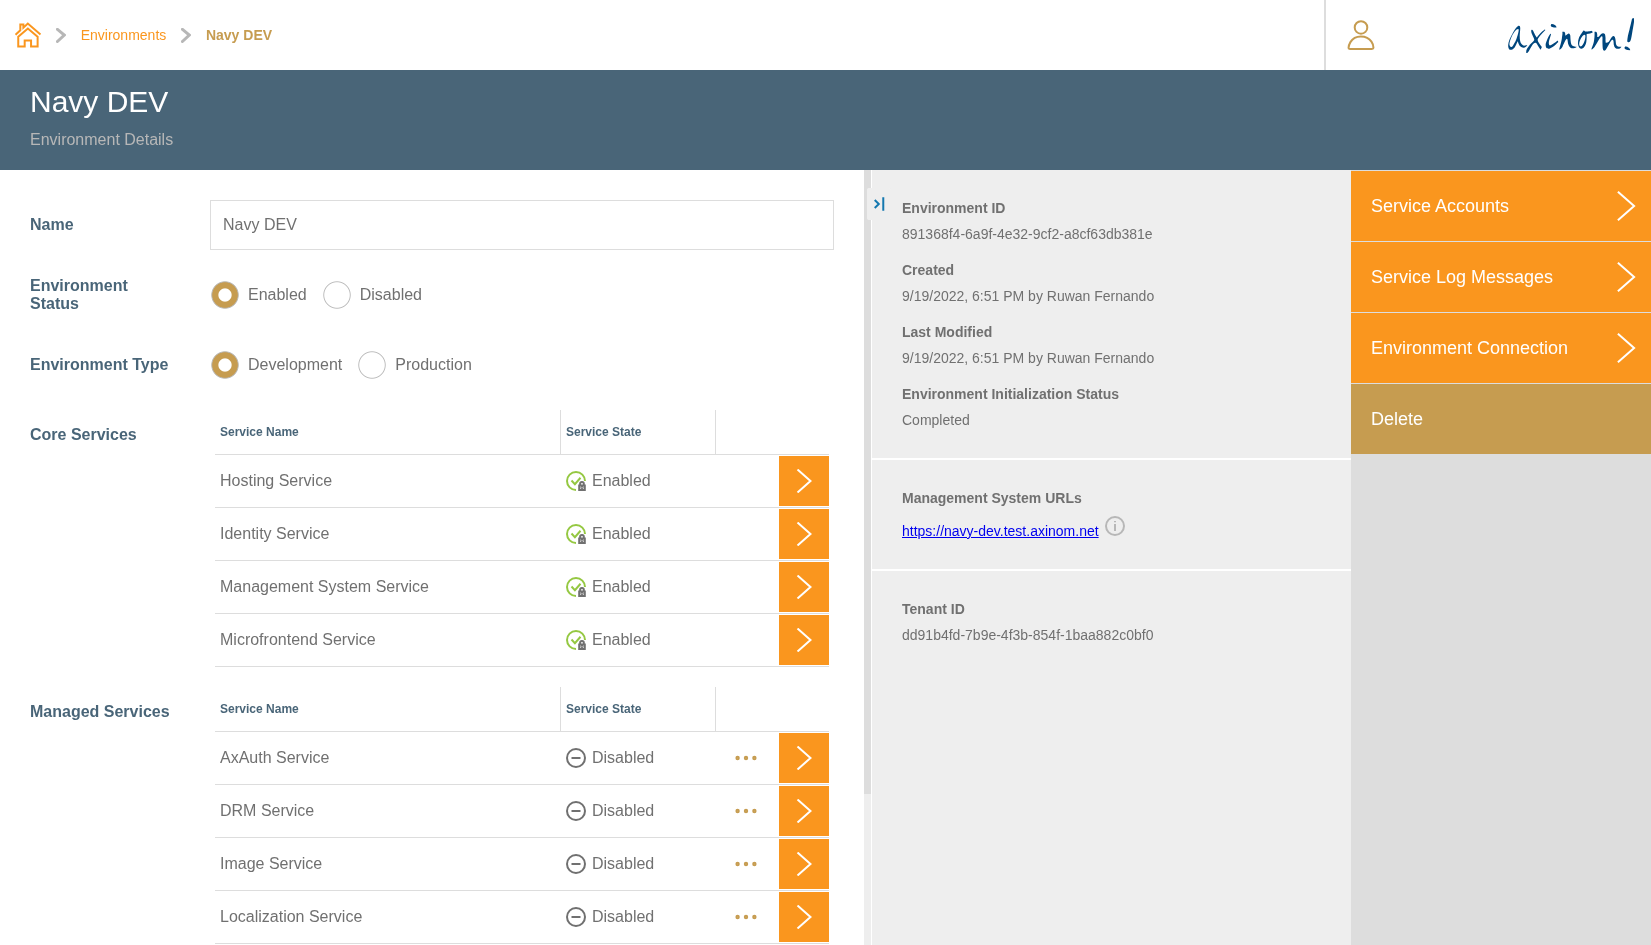The height and width of the screenshot is (945, 1651).
Task: Select Environment ID value text
Action: (1027, 234)
